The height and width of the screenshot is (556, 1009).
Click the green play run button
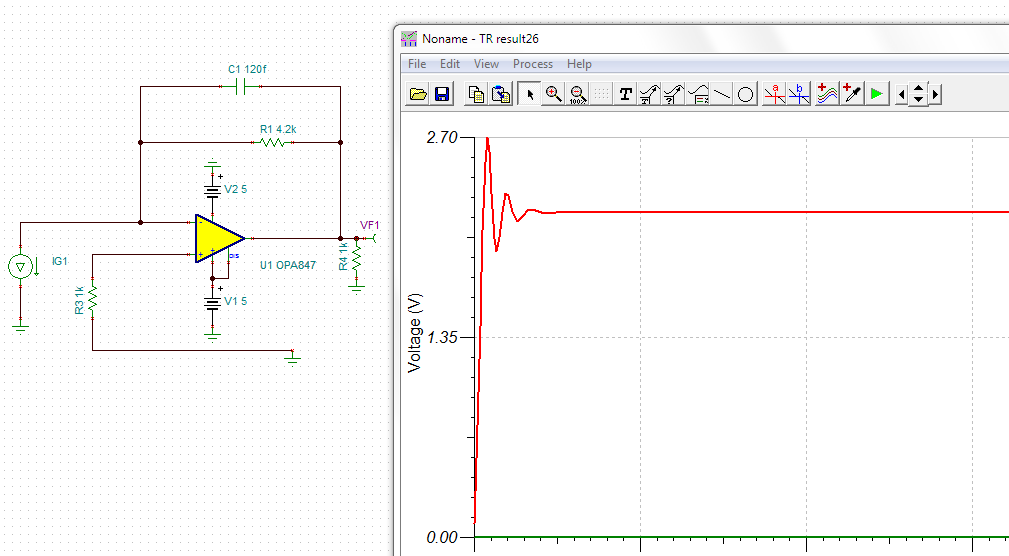[876, 94]
